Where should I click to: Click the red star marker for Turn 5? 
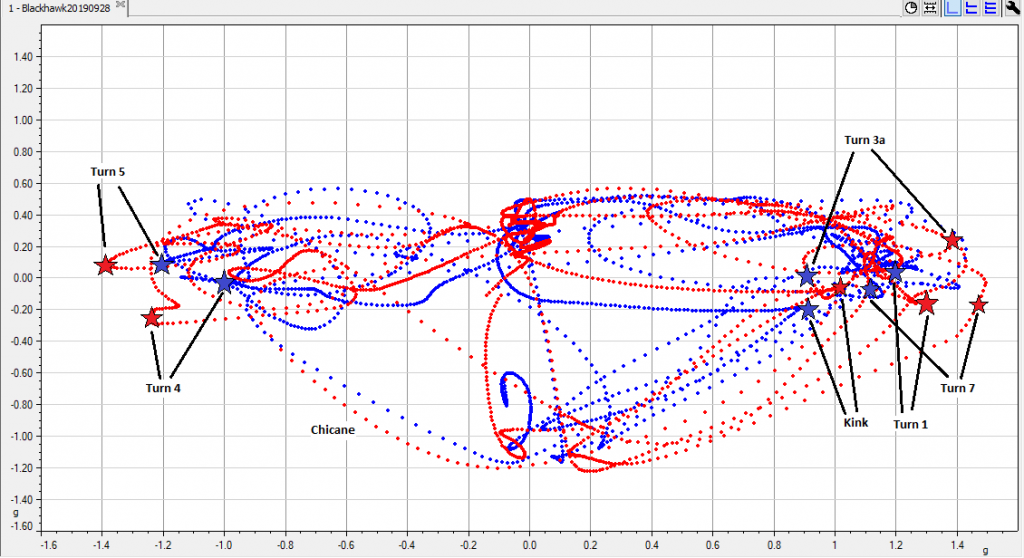click(106, 265)
